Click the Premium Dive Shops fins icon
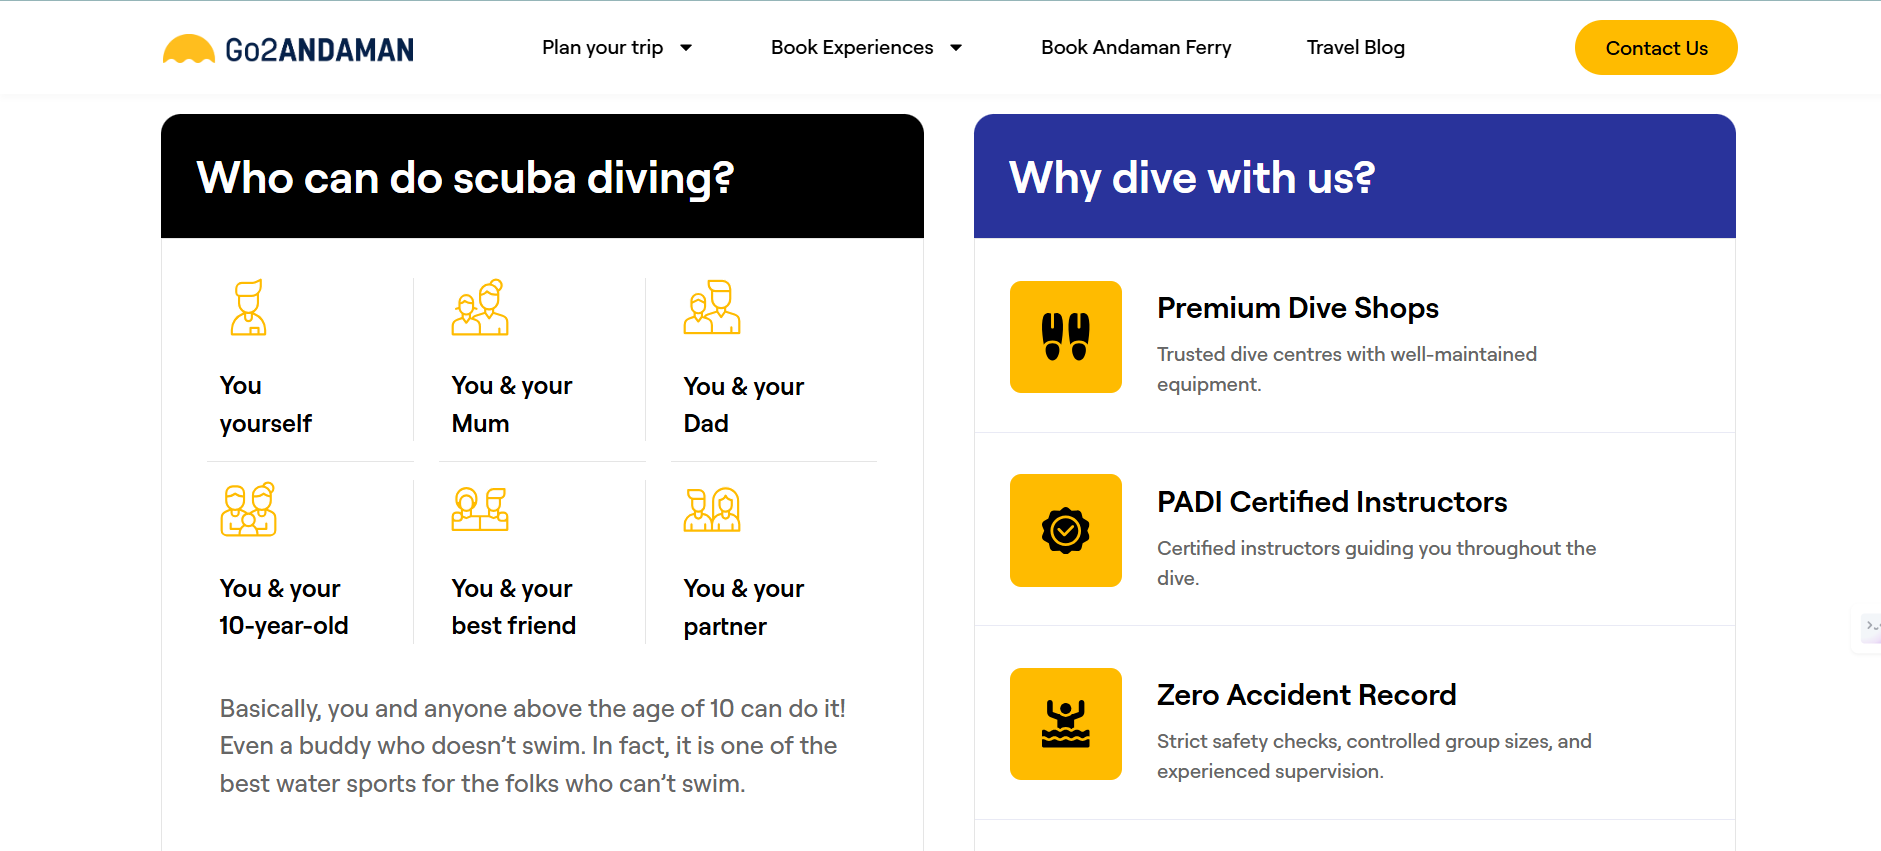 click(1066, 337)
